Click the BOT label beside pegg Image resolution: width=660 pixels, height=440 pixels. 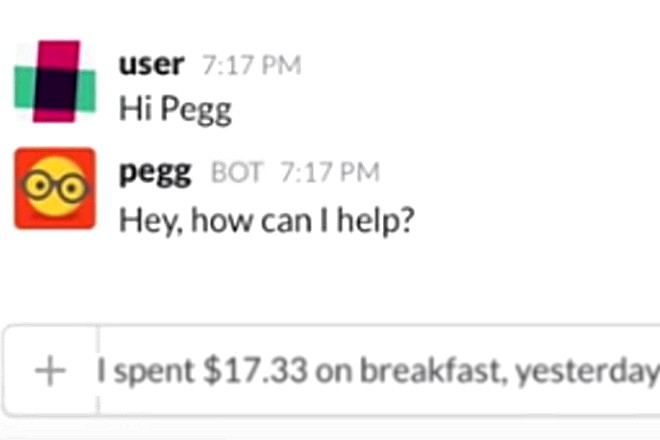click(236, 173)
